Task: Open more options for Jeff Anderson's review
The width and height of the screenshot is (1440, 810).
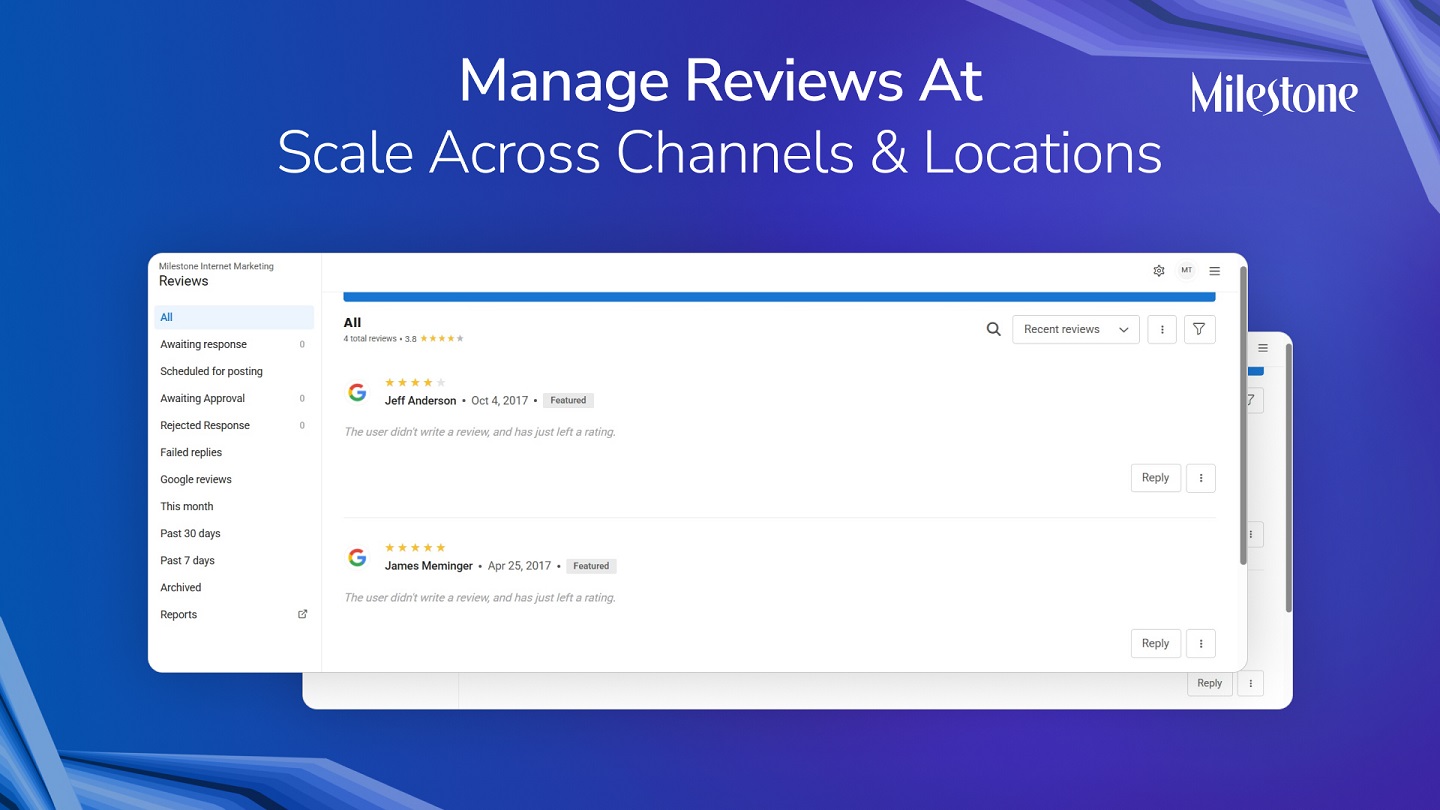Action: 1201,478
